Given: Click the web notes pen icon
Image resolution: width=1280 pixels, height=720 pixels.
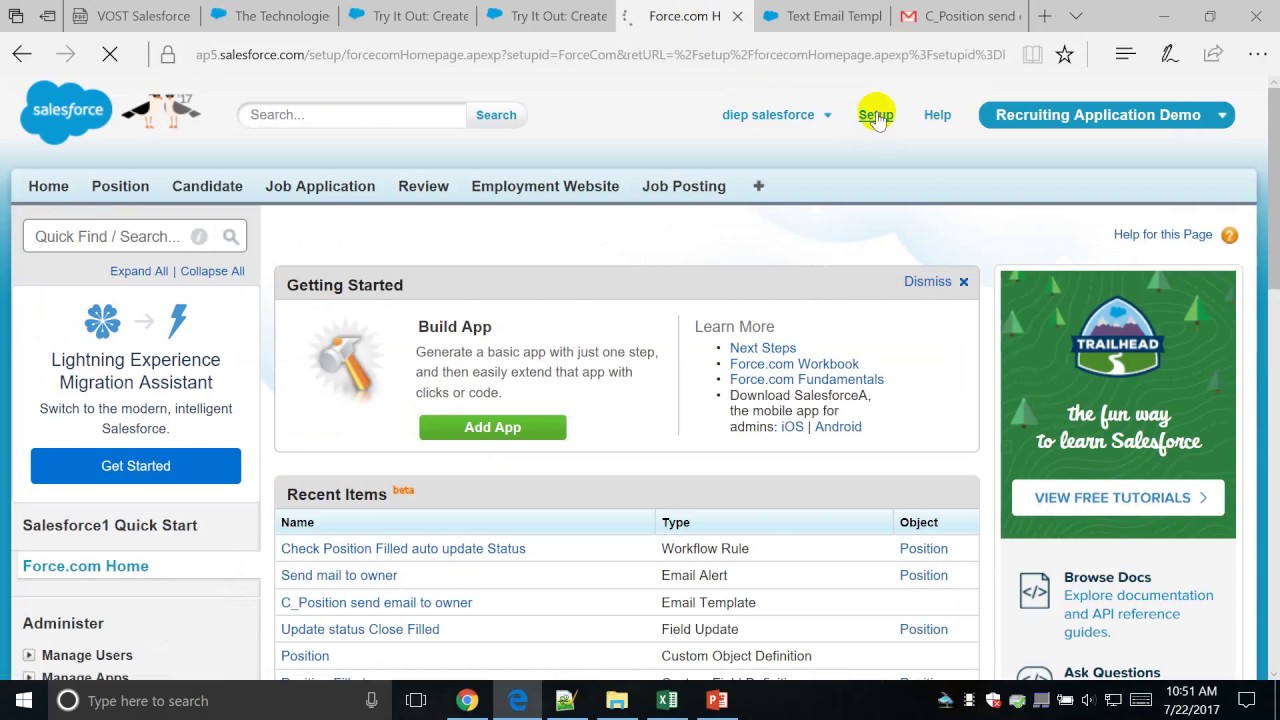Looking at the screenshot, I should click(x=1169, y=54).
